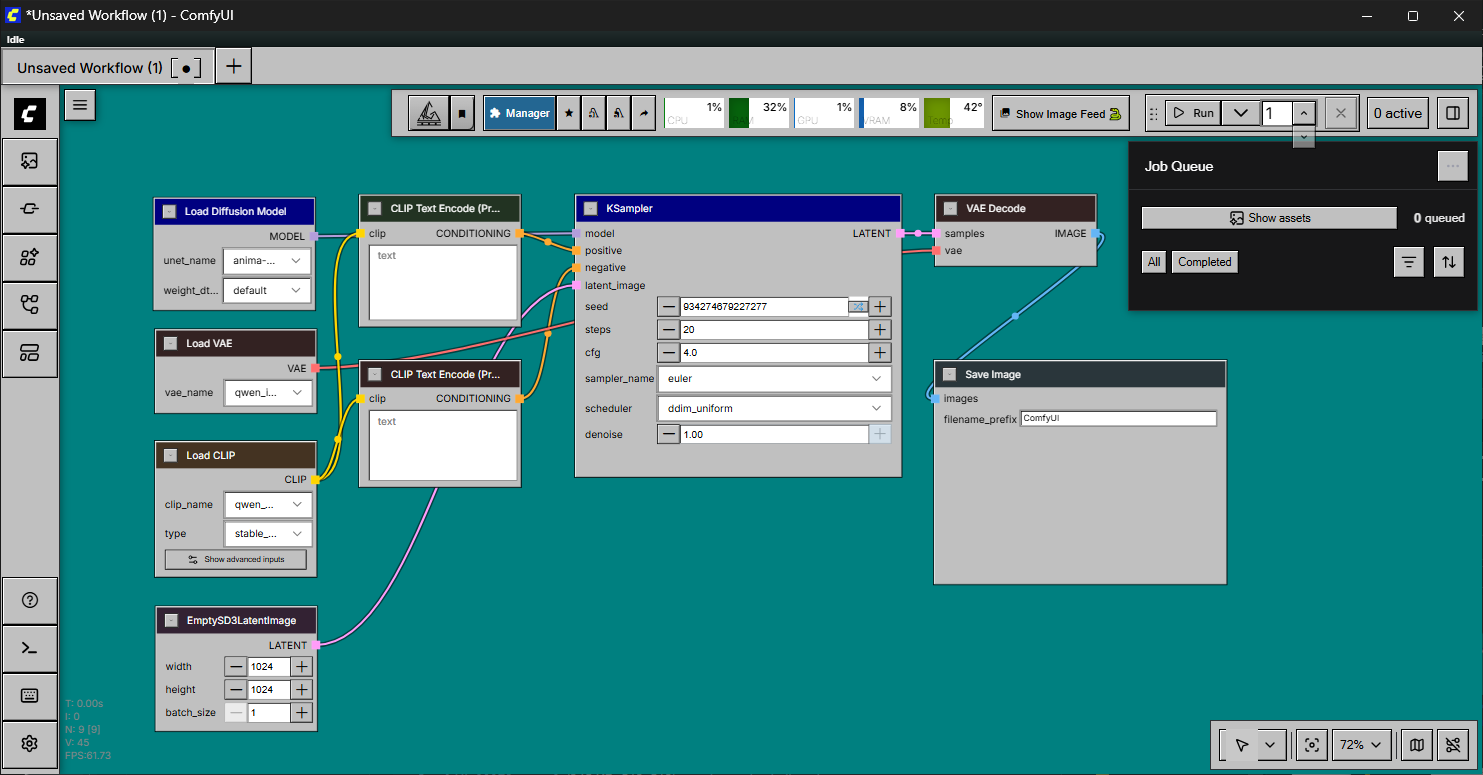Expand the Run button options chevron

pos(1240,113)
